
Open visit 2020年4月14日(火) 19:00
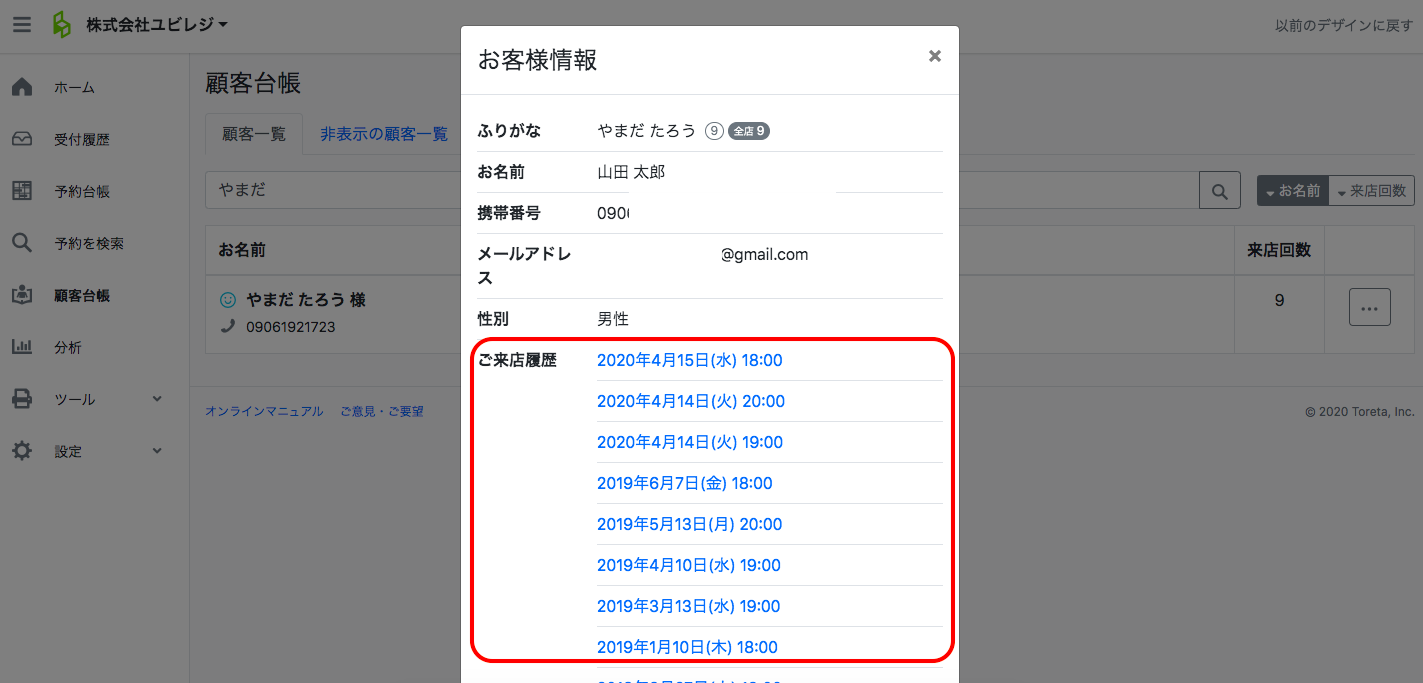coord(690,442)
